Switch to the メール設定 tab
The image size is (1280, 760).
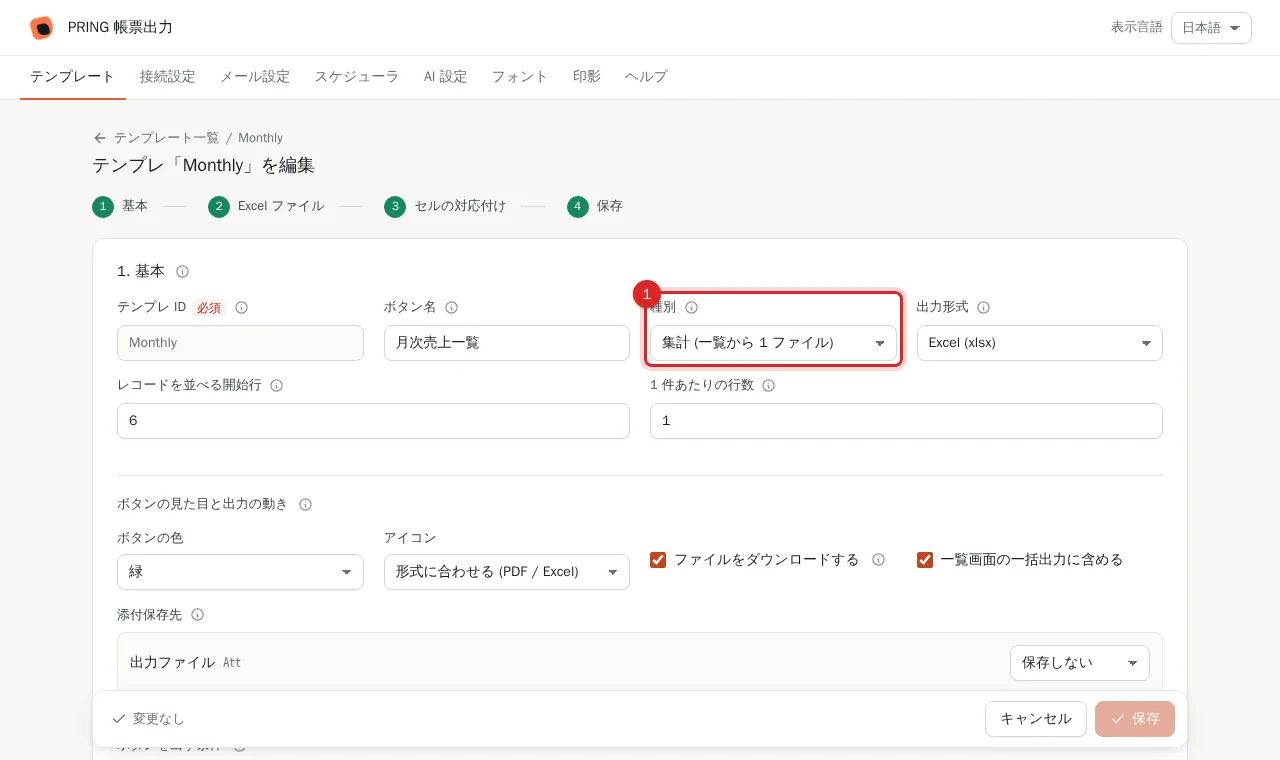255,77
